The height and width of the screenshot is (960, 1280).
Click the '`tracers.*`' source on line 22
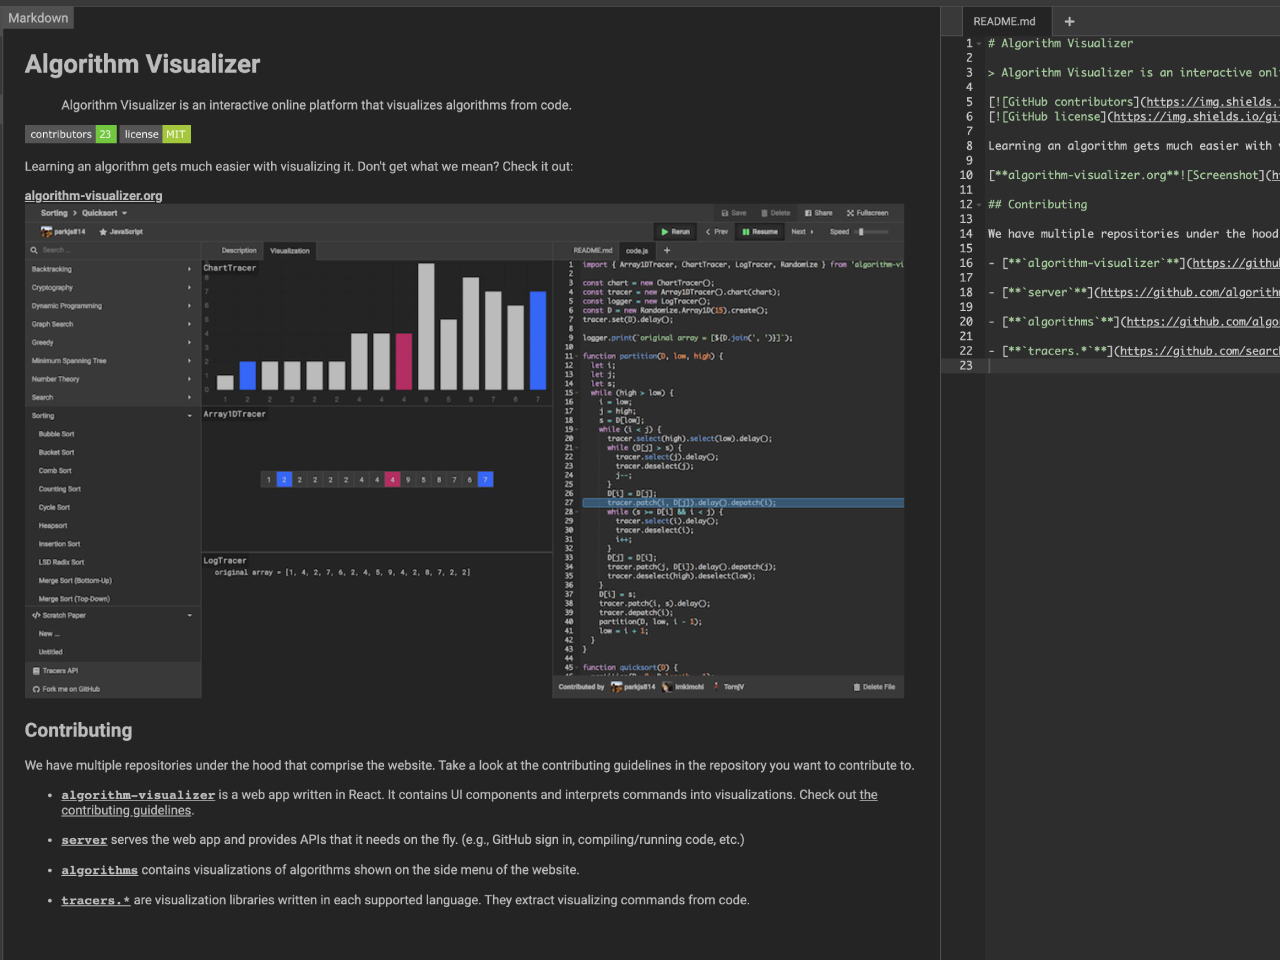tap(1057, 351)
